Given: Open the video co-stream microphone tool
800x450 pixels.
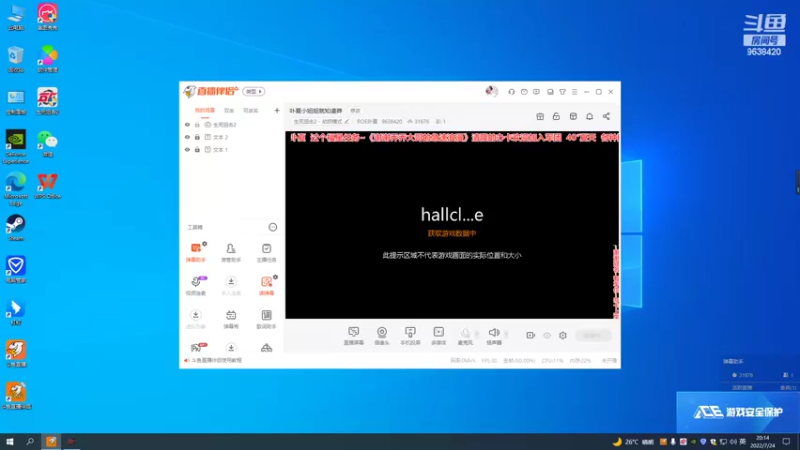Looking at the screenshot, I should tap(196, 286).
